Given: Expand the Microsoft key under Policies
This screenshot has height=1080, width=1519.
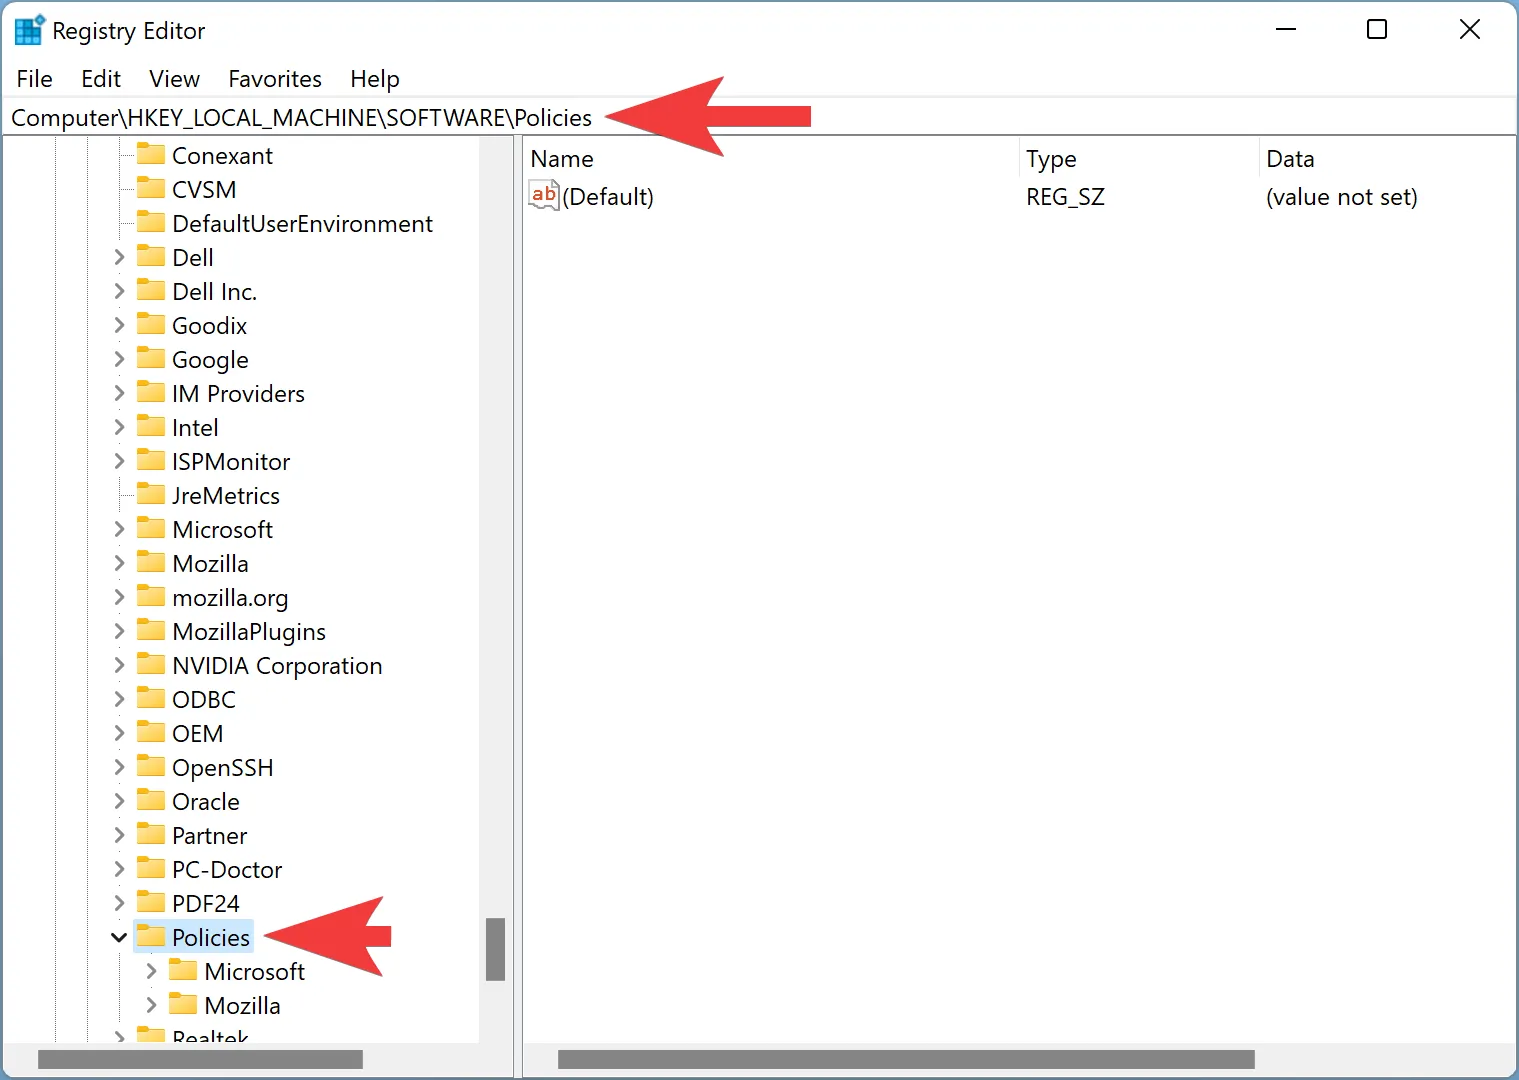Looking at the screenshot, I should (x=151, y=970).
